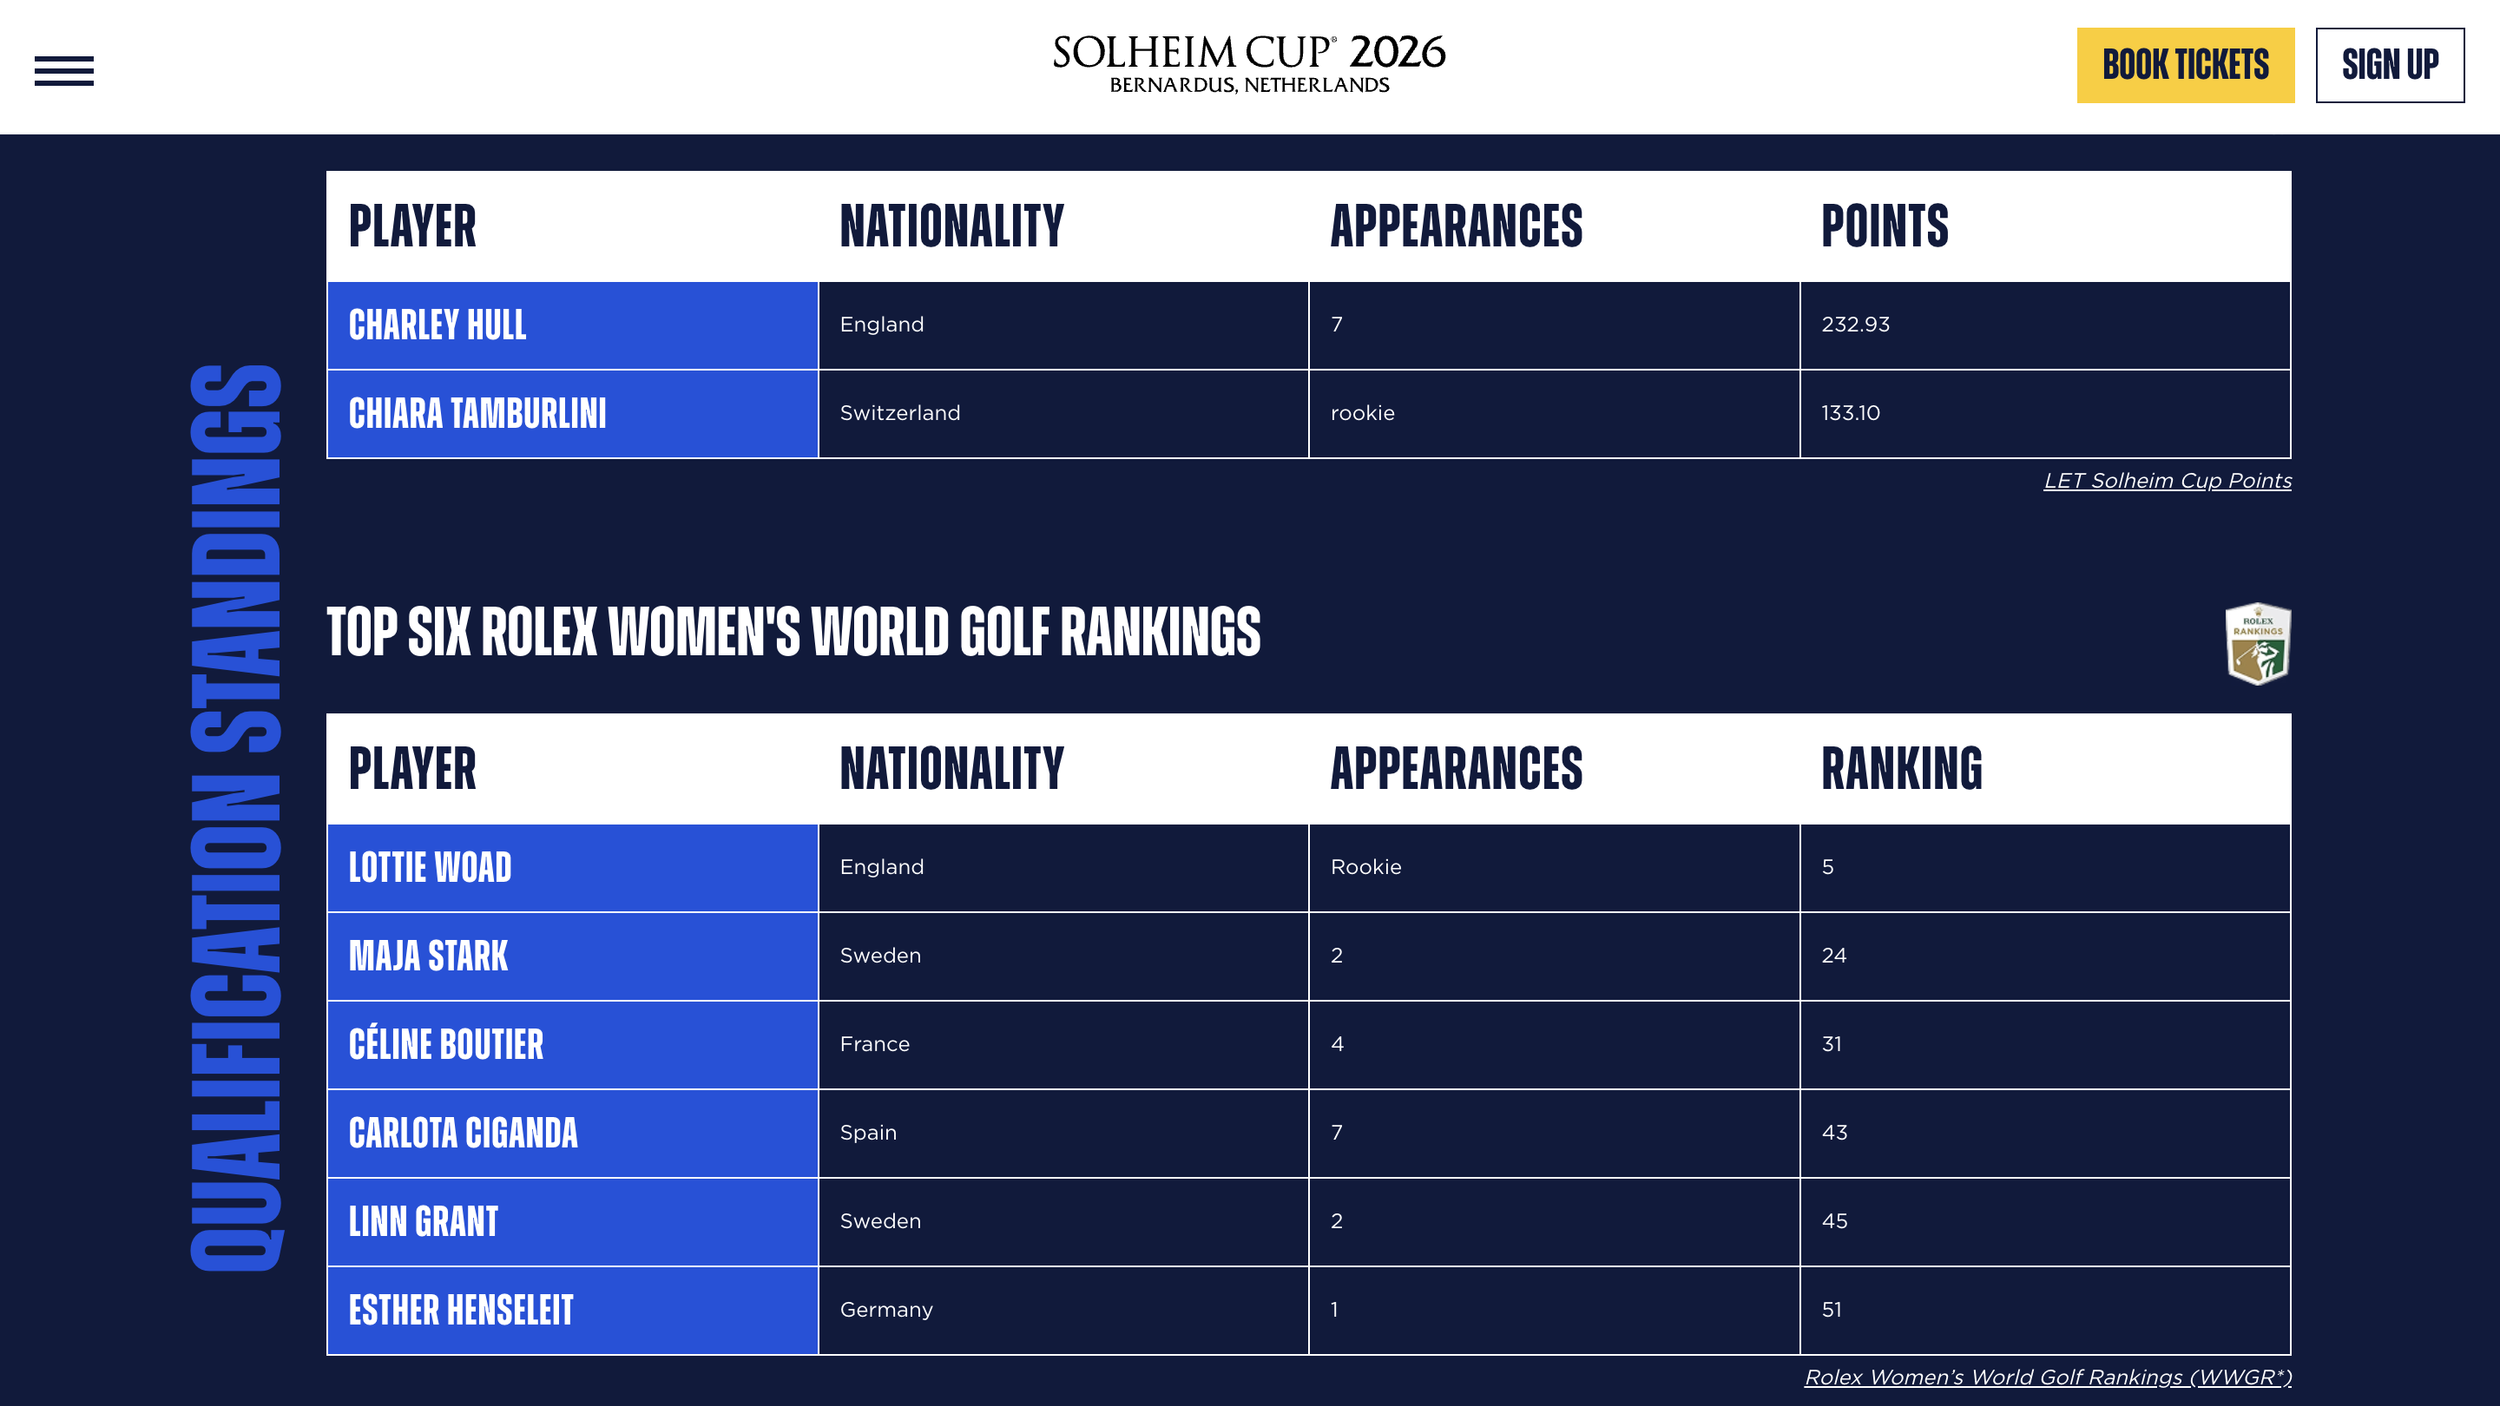The width and height of the screenshot is (2500, 1406).
Task: Click the Book Tickets button
Action: click(x=2185, y=65)
